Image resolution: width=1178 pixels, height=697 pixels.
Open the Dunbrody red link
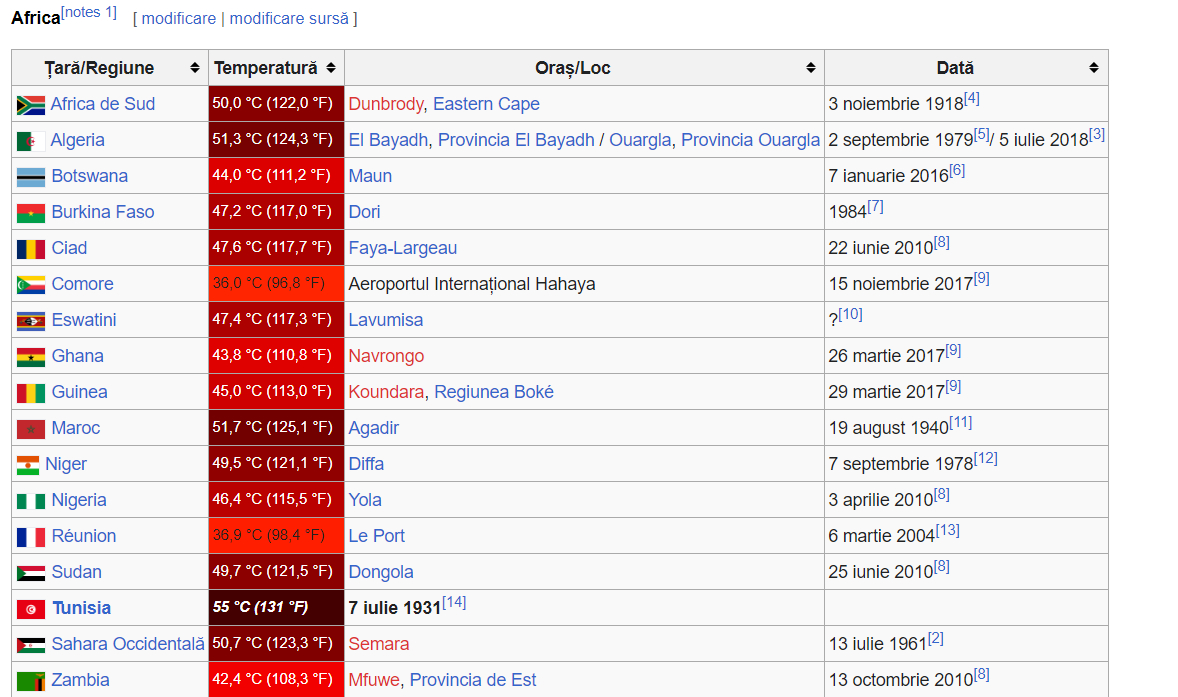tap(386, 104)
